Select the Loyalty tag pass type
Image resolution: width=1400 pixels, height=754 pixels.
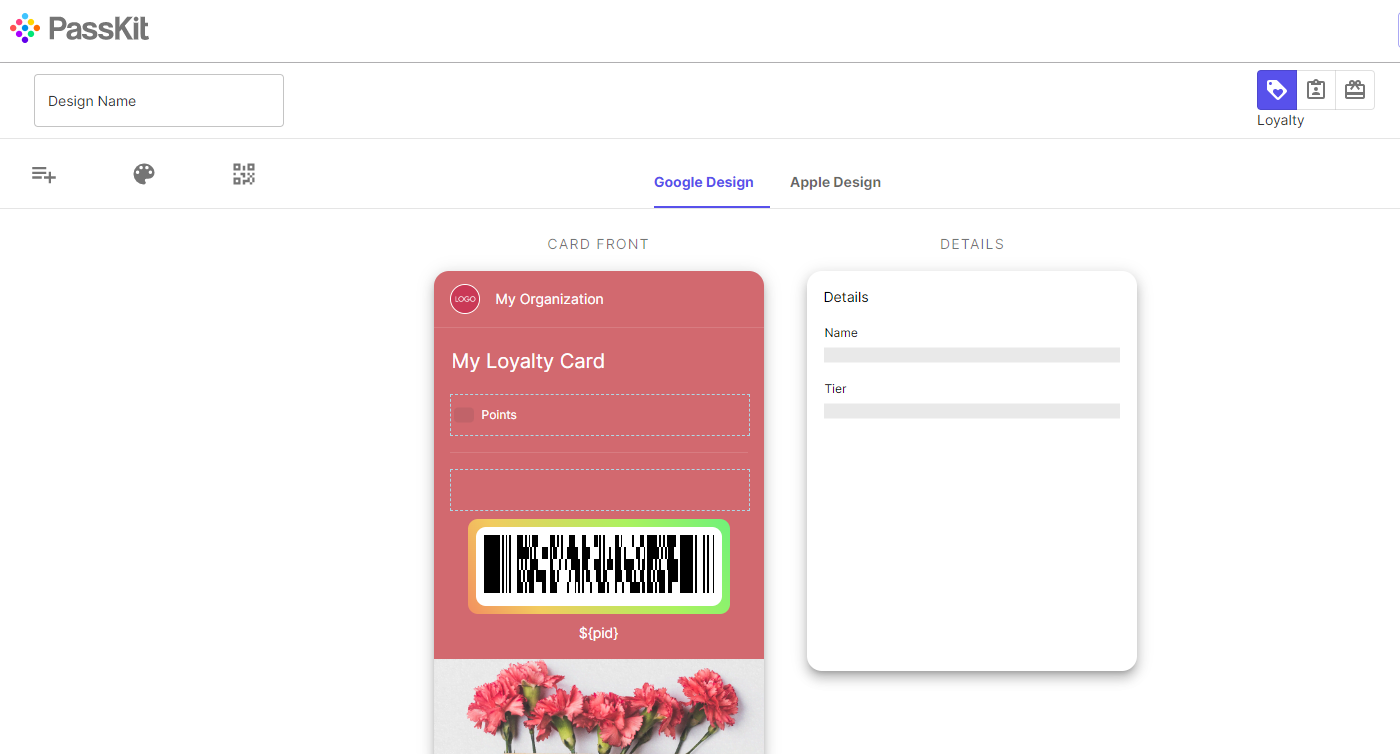tap(1277, 90)
